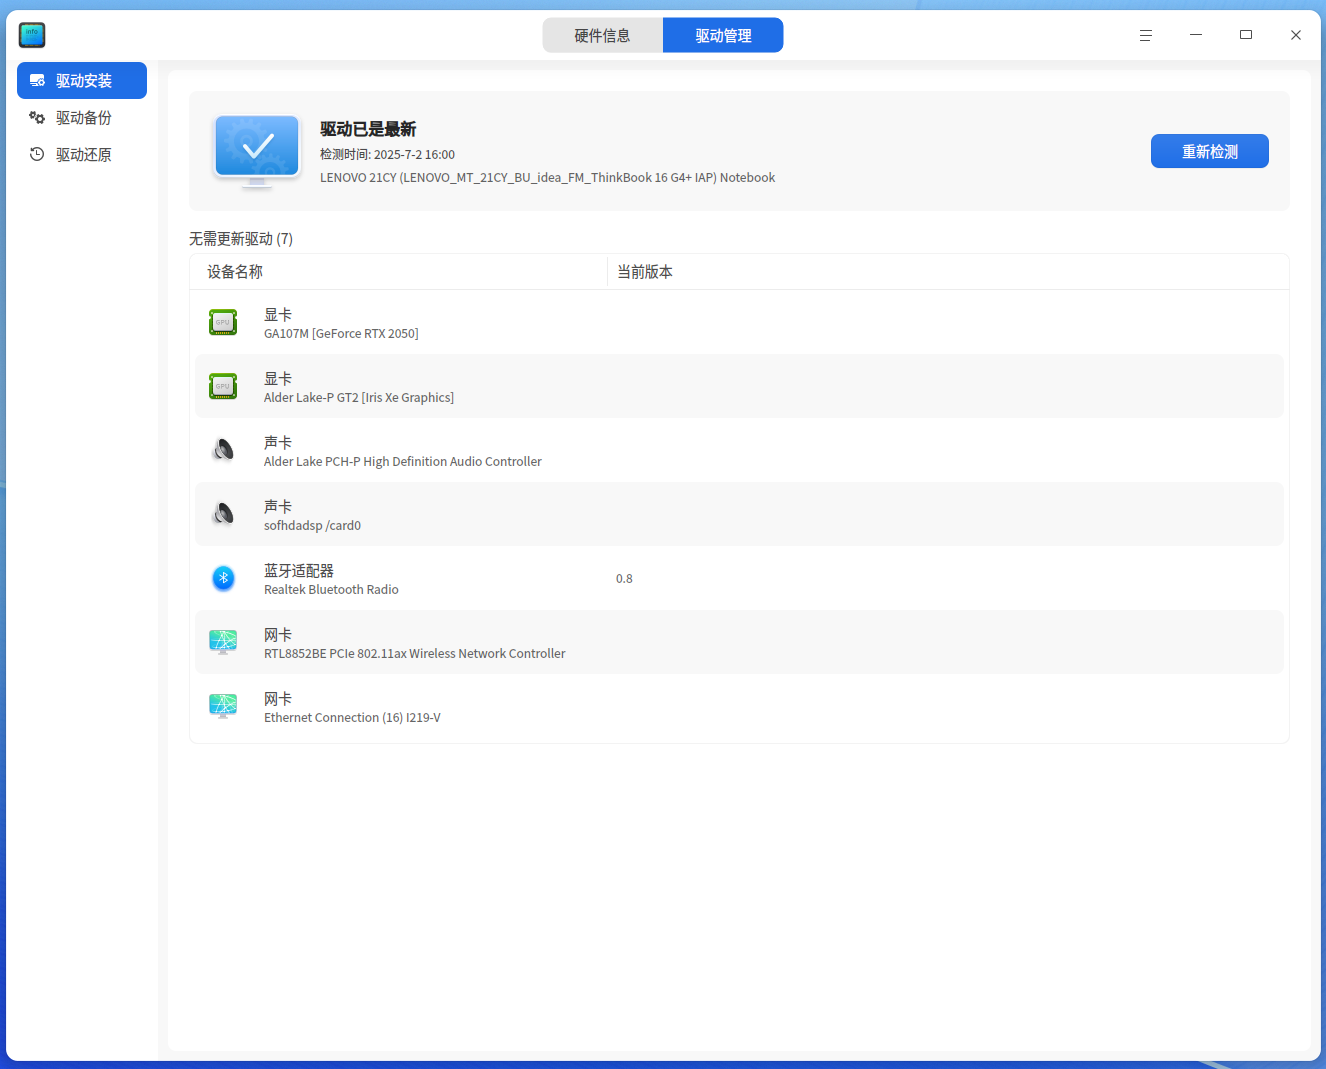This screenshot has width=1326, height=1069.
Task: Click speaker icon for Alder Lake PCH-P audio
Action: [x=223, y=450]
